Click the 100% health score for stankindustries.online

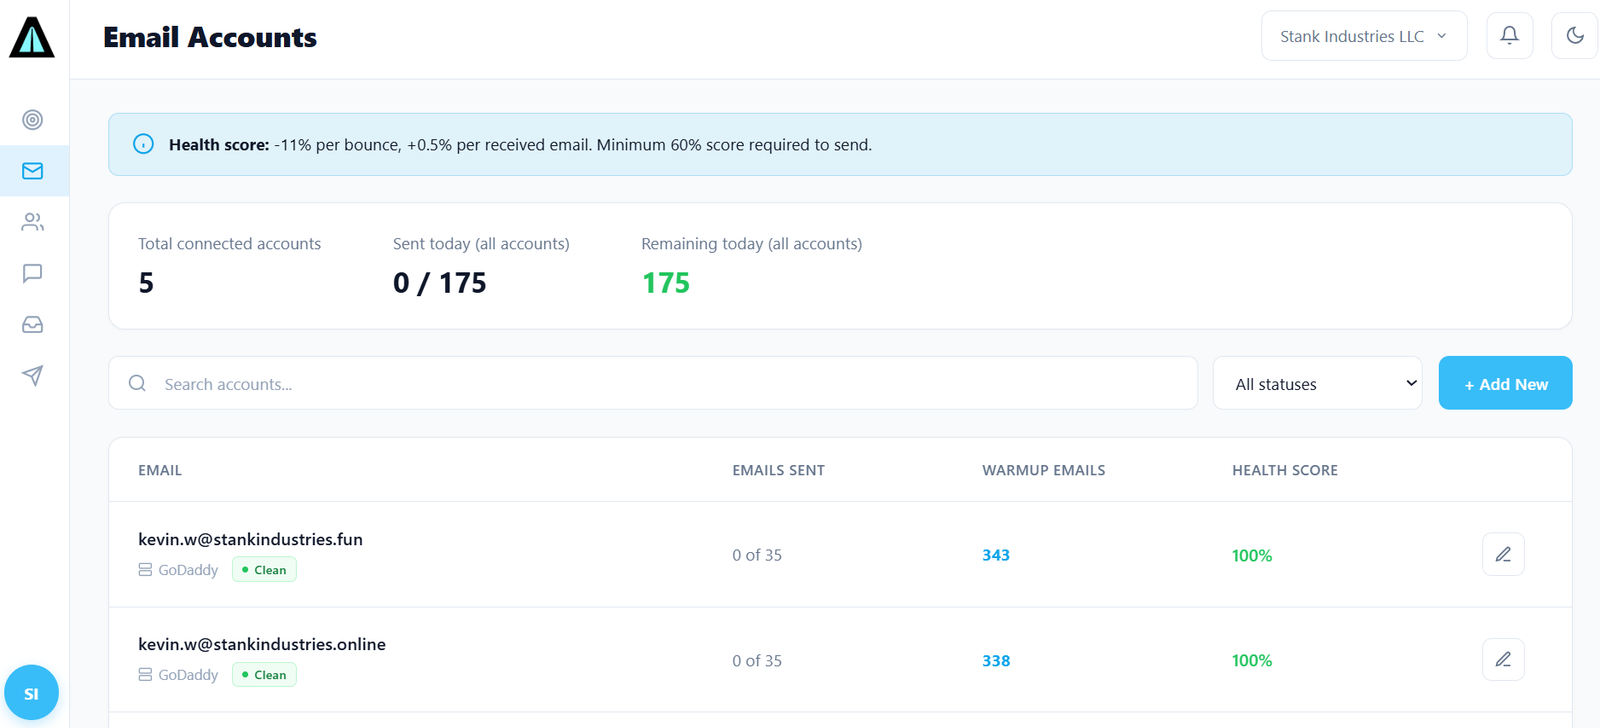click(x=1252, y=660)
